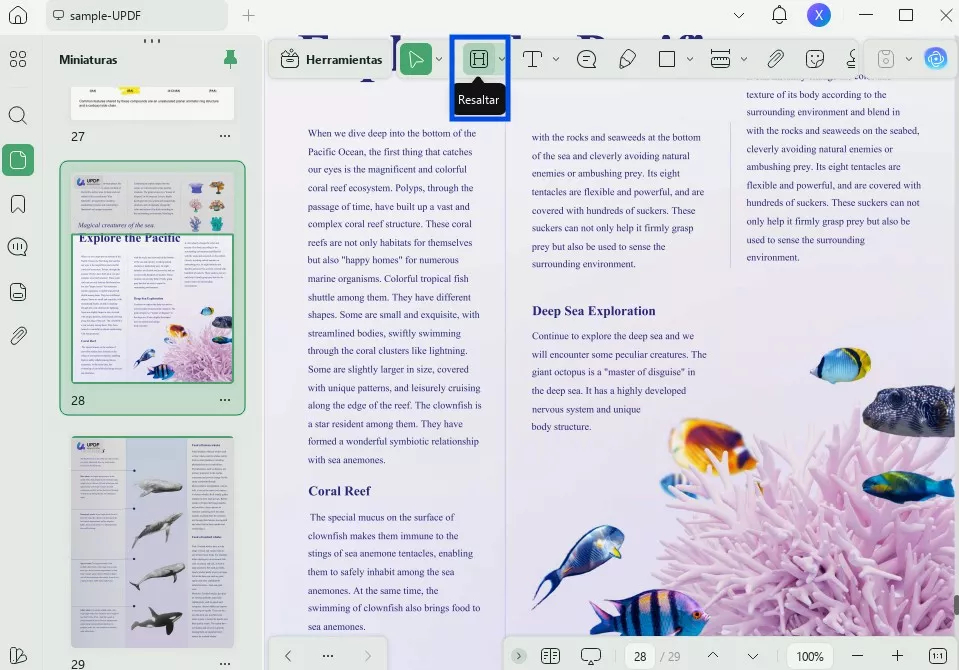Open the comments panel in sidebar

(18, 247)
